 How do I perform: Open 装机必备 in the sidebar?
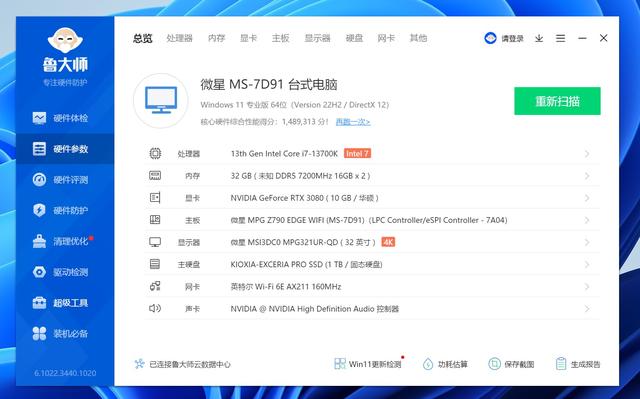pyautogui.click(x=64, y=333)
